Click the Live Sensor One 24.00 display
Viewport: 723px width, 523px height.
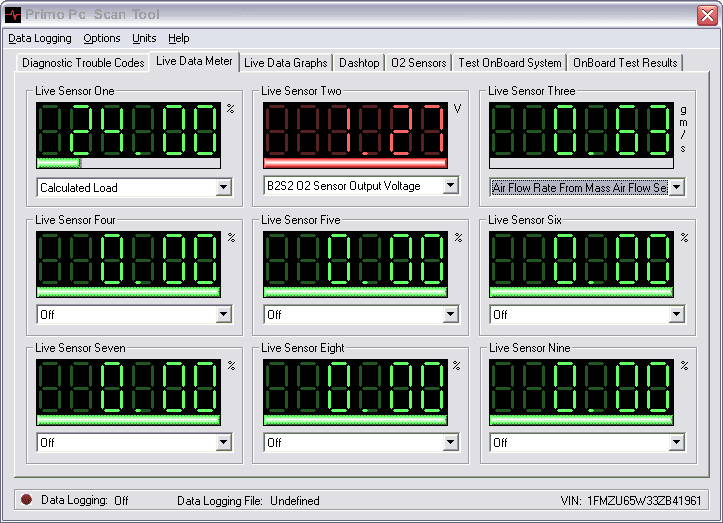tap(128, 130)
